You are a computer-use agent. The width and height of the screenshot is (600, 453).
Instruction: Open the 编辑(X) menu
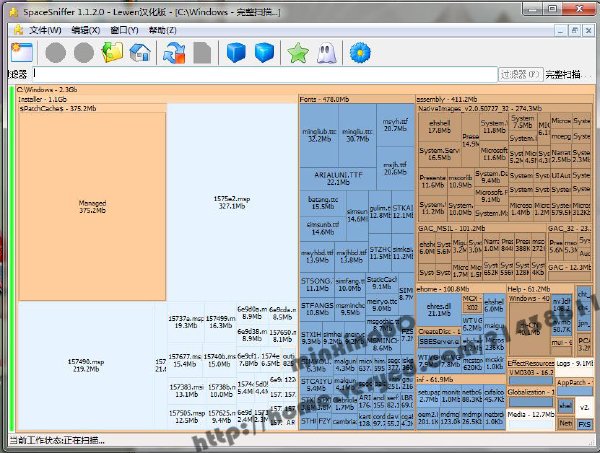click(x=86, y=30)
